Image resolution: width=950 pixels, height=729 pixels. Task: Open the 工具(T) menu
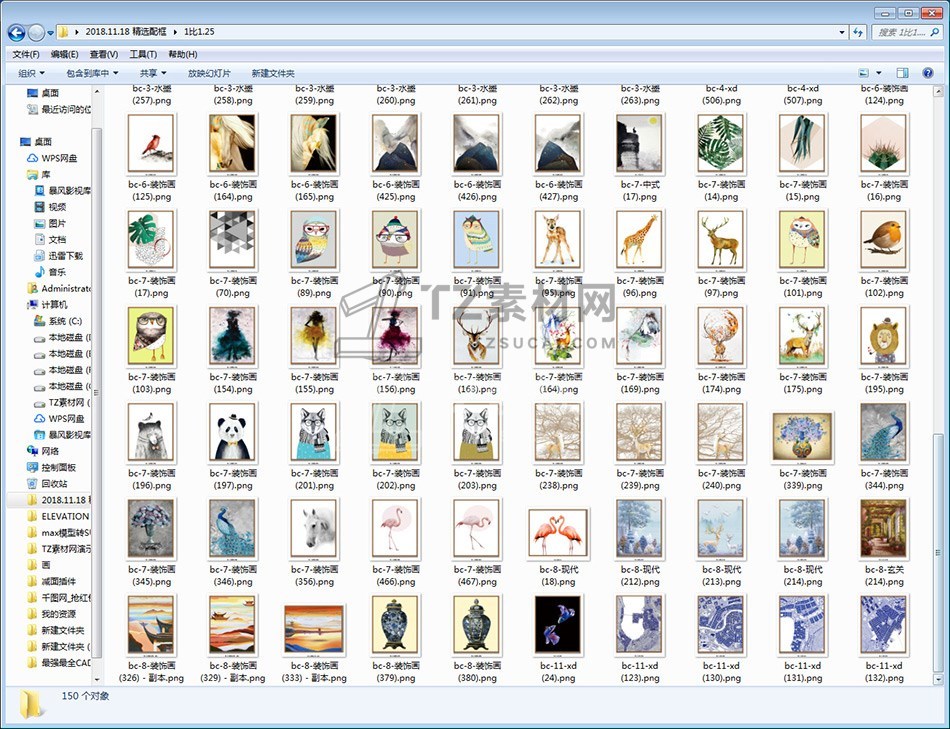point(143,54)
